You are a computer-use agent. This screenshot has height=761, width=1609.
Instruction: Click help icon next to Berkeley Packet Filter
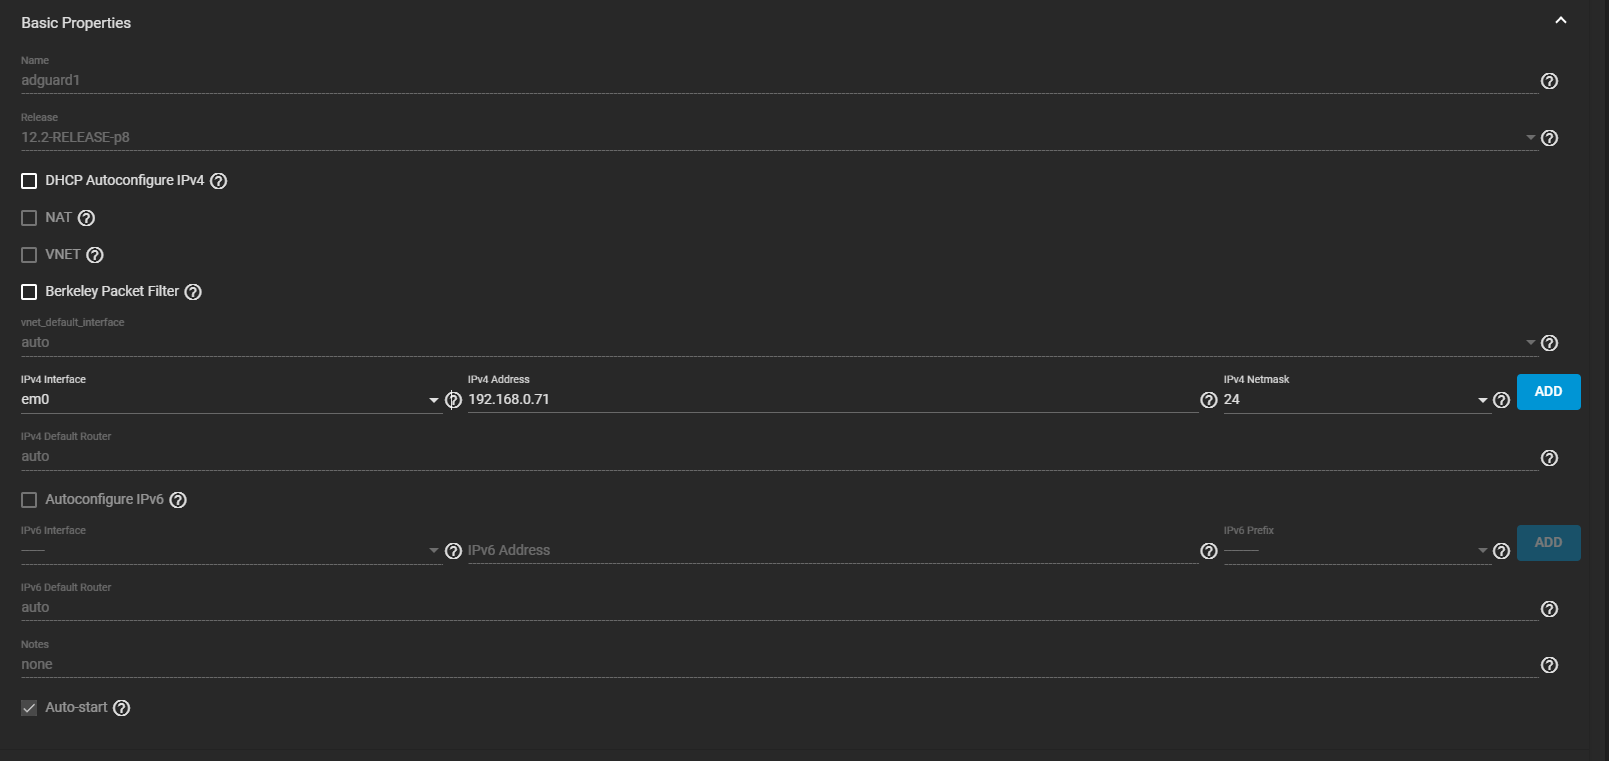[193, 292]
